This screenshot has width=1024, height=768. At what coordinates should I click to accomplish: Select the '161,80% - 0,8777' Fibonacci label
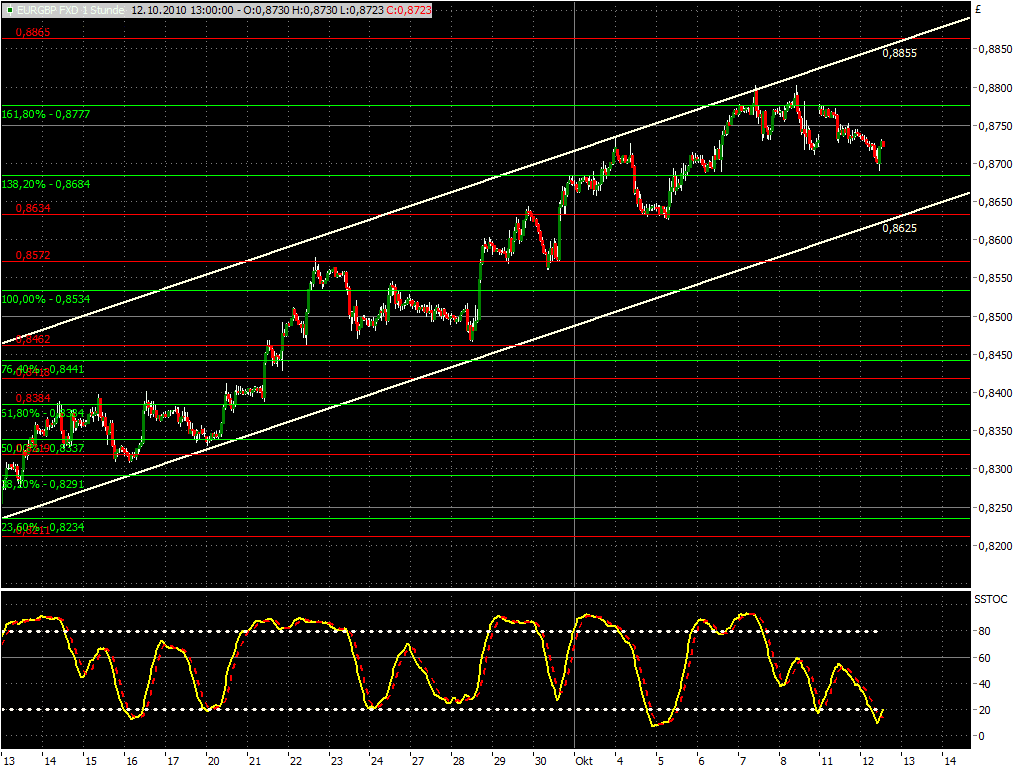(x=46, y=114)
